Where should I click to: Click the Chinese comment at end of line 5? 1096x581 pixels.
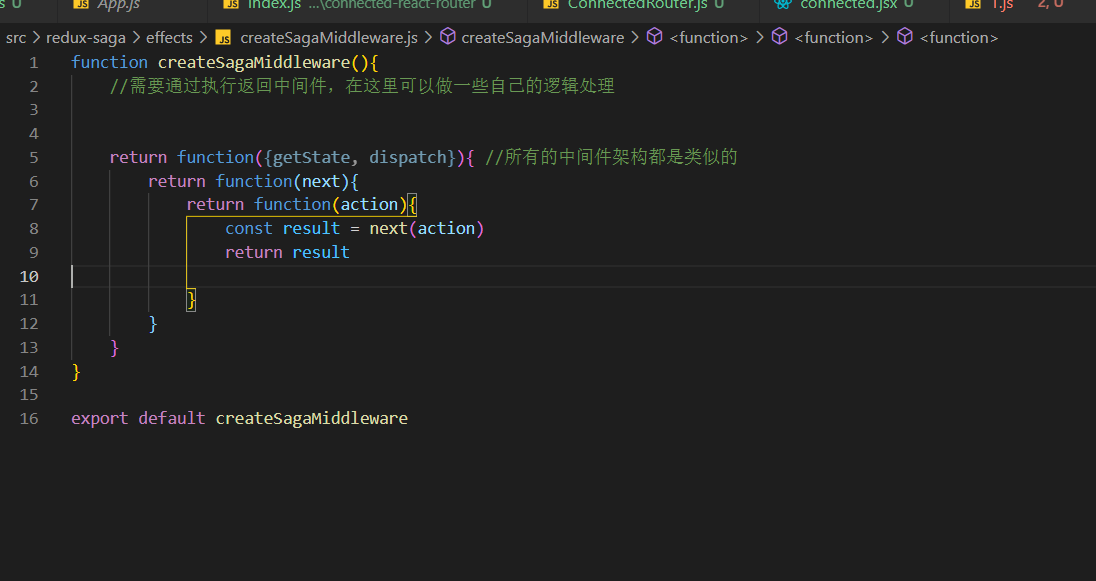(x=611, y=157)
